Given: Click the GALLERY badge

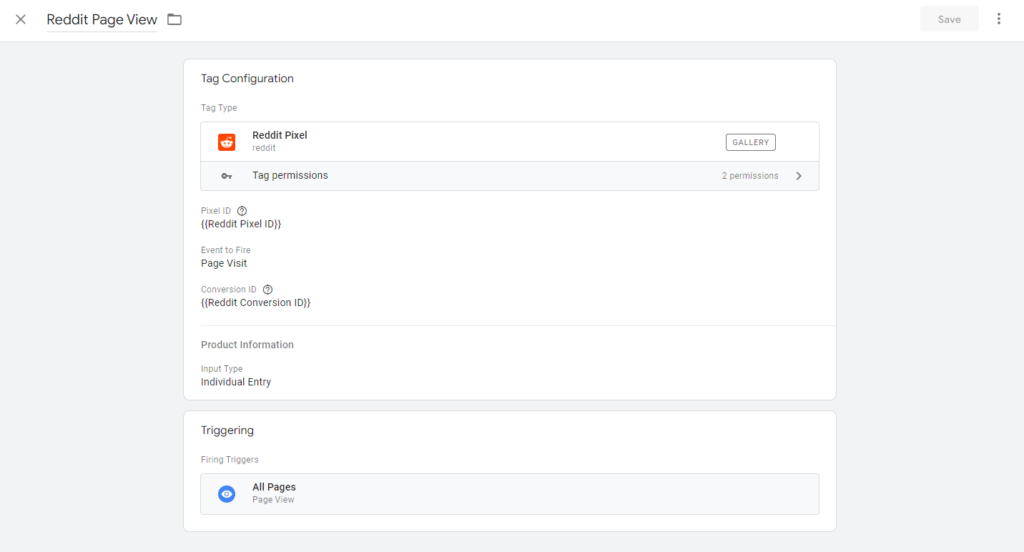Looking at the screenshot, I should click(750, 142).
